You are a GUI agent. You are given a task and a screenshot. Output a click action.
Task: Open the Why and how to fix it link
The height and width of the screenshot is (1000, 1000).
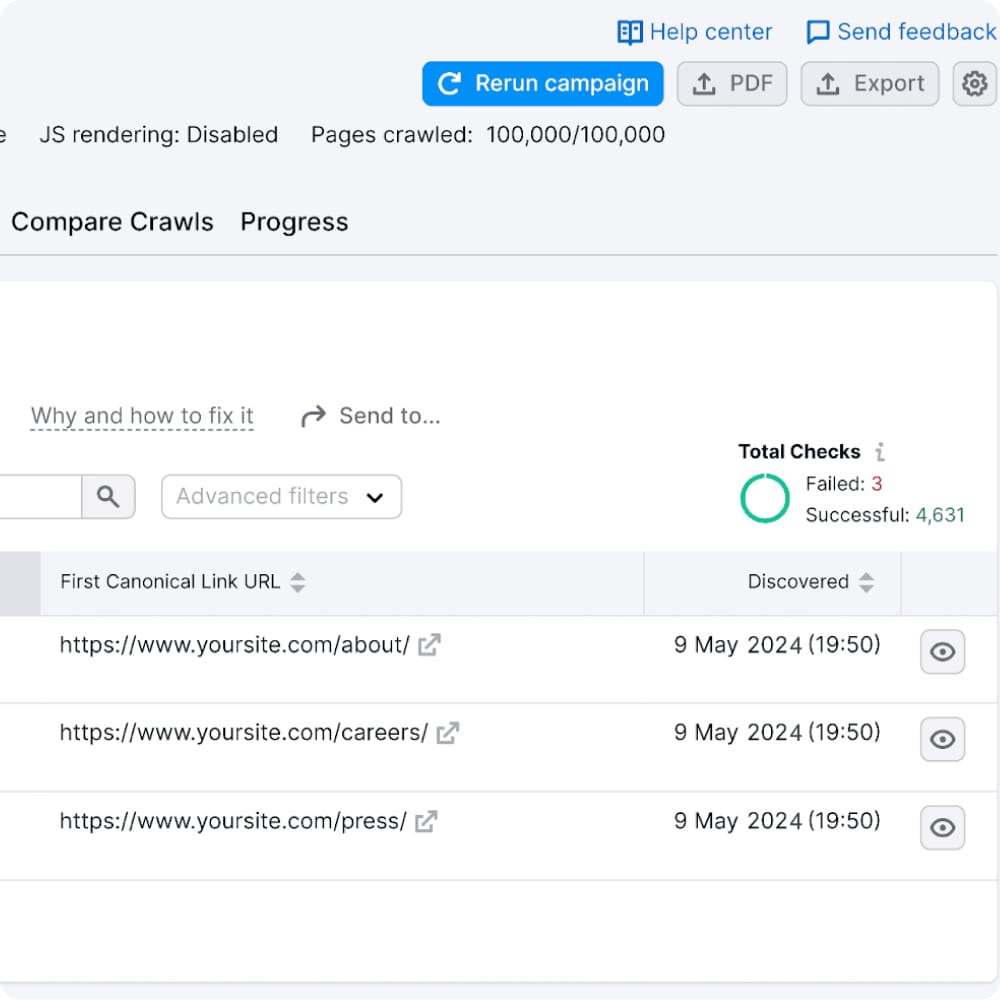142,416
